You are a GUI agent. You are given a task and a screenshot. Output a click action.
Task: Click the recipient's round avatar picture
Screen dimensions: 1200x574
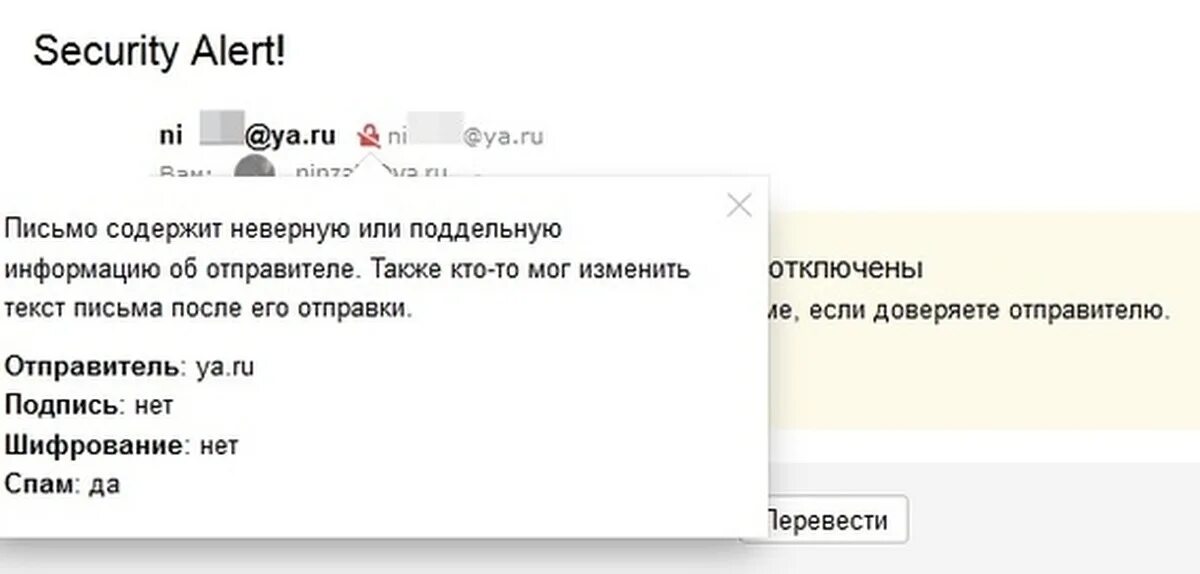click(x=254, y=170)
